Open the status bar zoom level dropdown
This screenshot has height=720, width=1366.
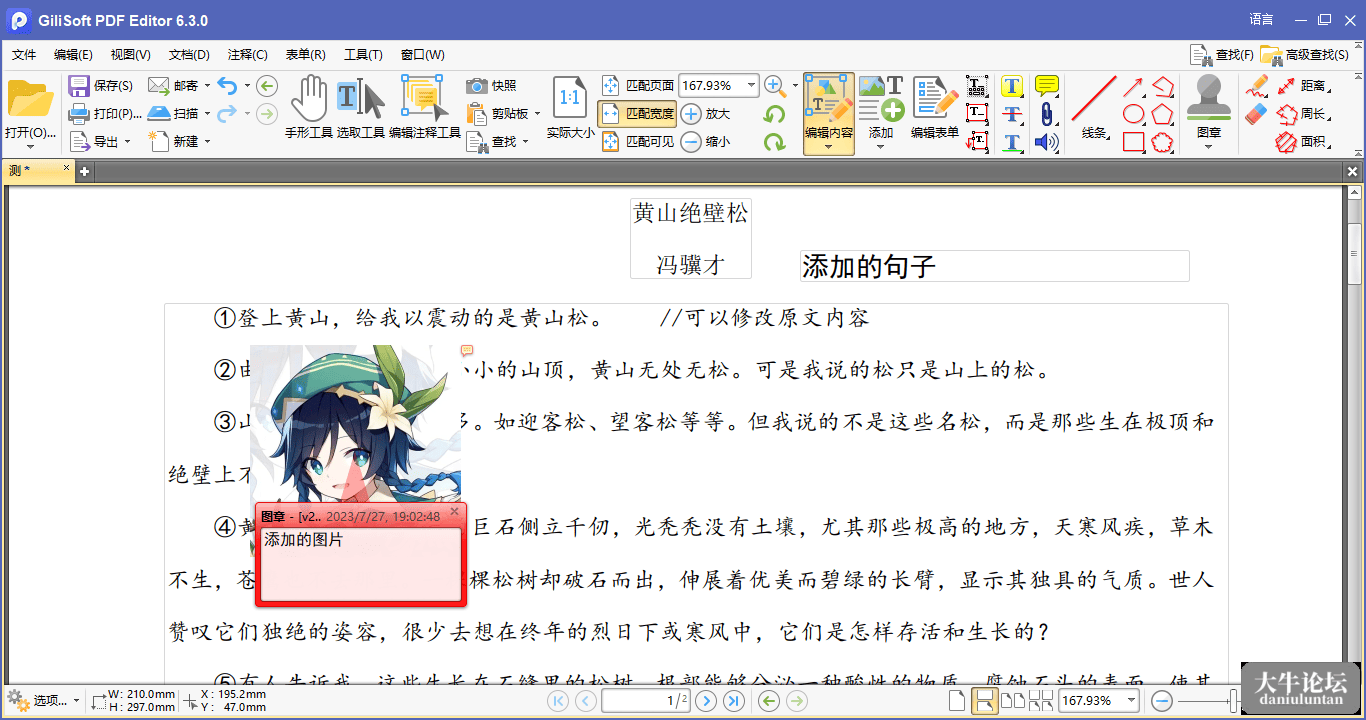(1132, 701)
